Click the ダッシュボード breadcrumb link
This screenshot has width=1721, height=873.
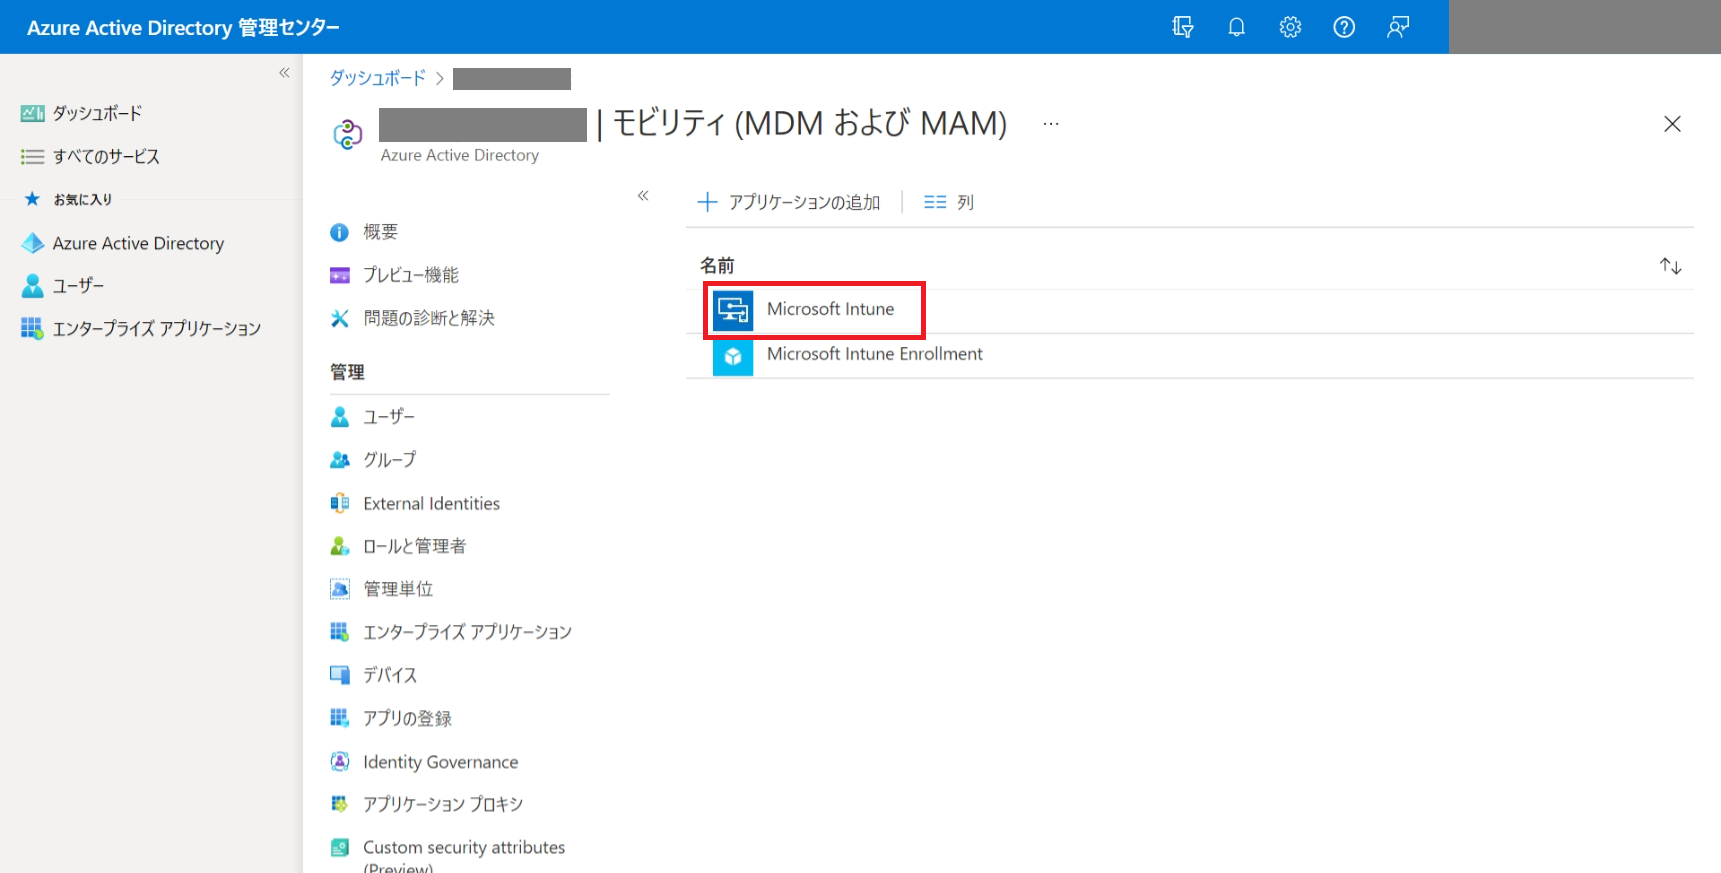click(x=378, y=78)
